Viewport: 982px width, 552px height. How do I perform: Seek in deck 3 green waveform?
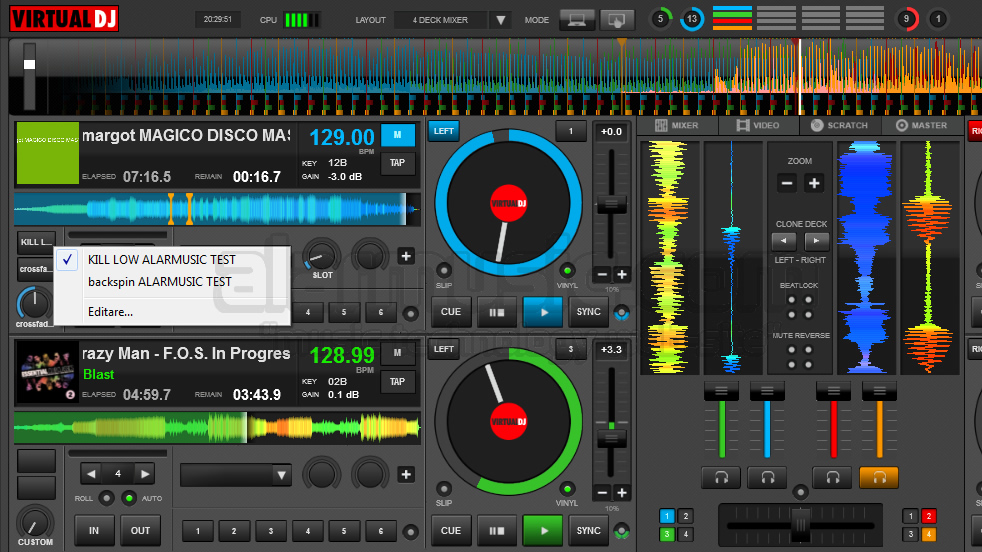(x=217, y=427)
